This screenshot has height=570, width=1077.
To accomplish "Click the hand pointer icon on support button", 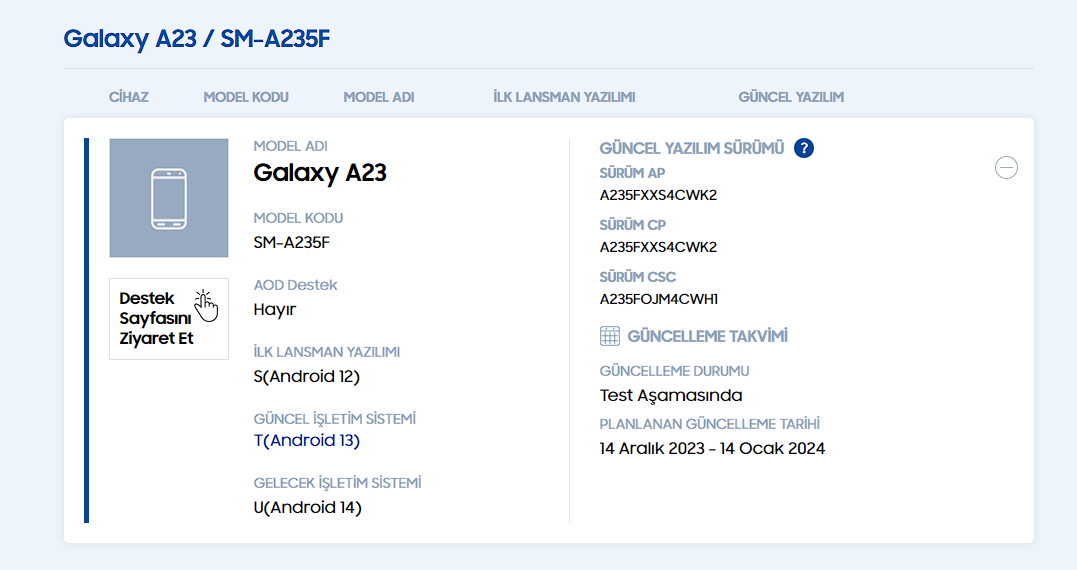I will tap(205, 306).
